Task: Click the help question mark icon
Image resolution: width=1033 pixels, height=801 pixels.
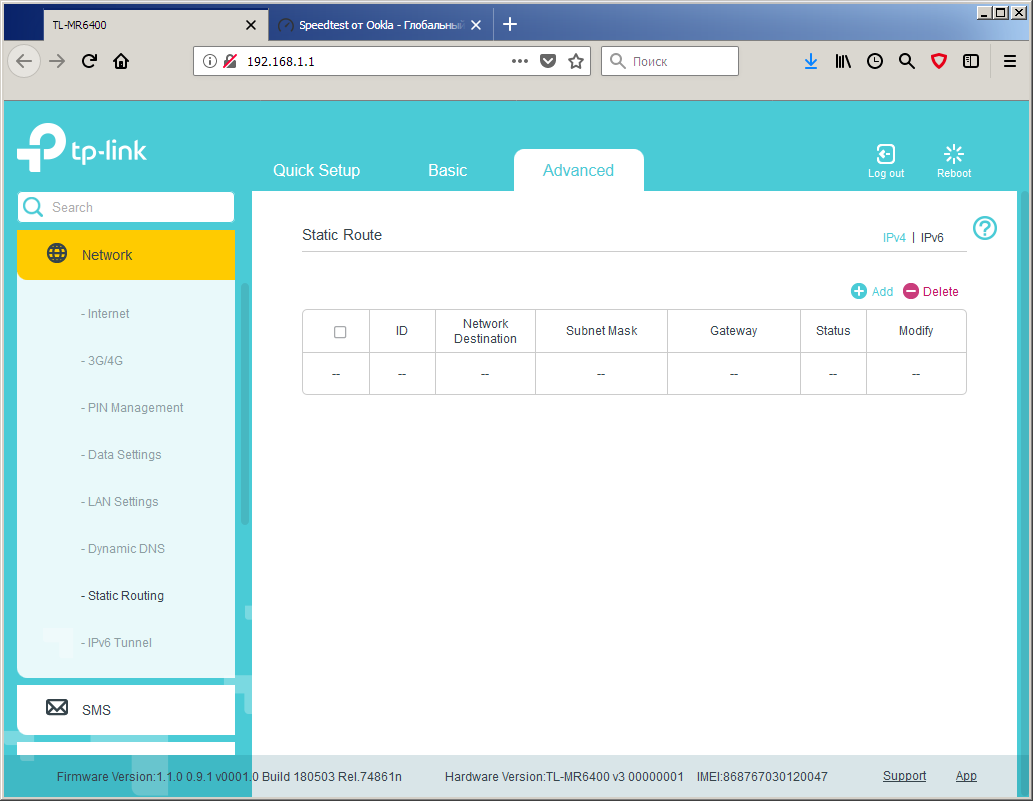Action: coord(984,229)
